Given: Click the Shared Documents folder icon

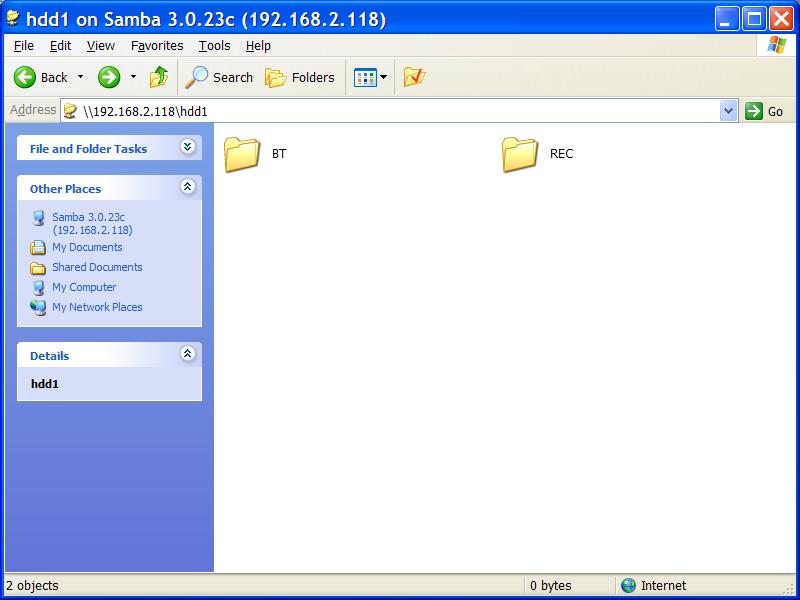Looking at the screenshot, I should point(38,267).
